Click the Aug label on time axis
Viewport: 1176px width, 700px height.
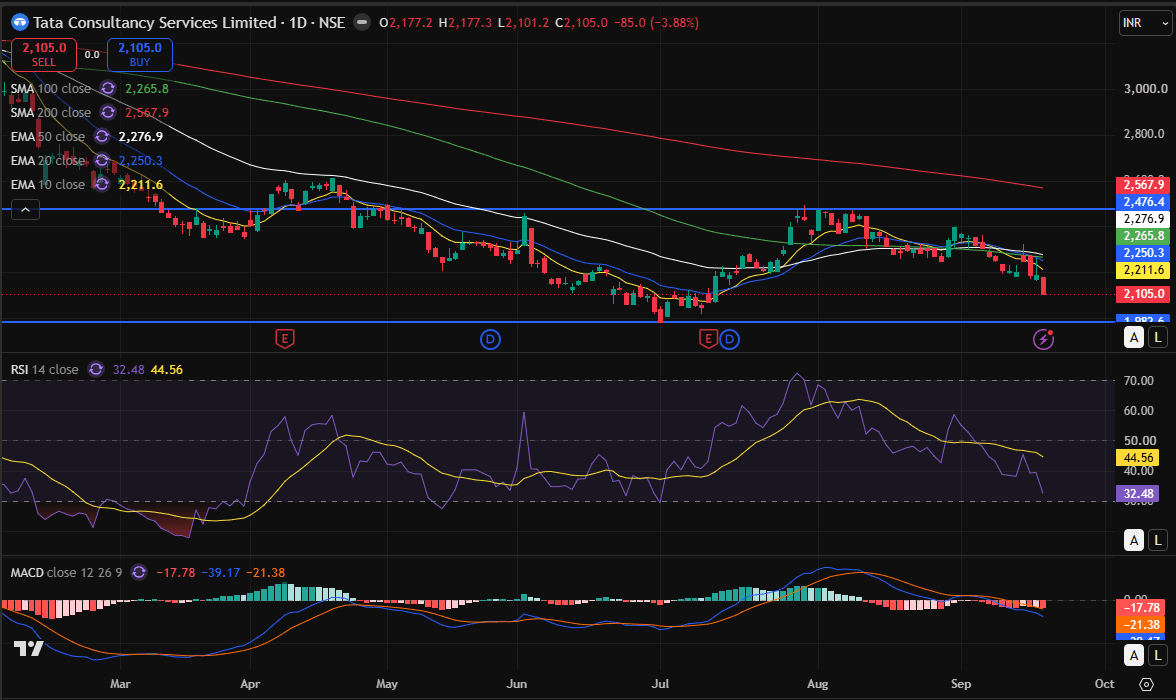(x=818, y=684)
